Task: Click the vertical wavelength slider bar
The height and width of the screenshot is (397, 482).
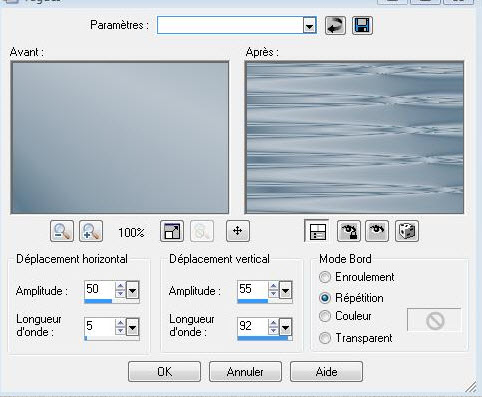Action: 265,338
